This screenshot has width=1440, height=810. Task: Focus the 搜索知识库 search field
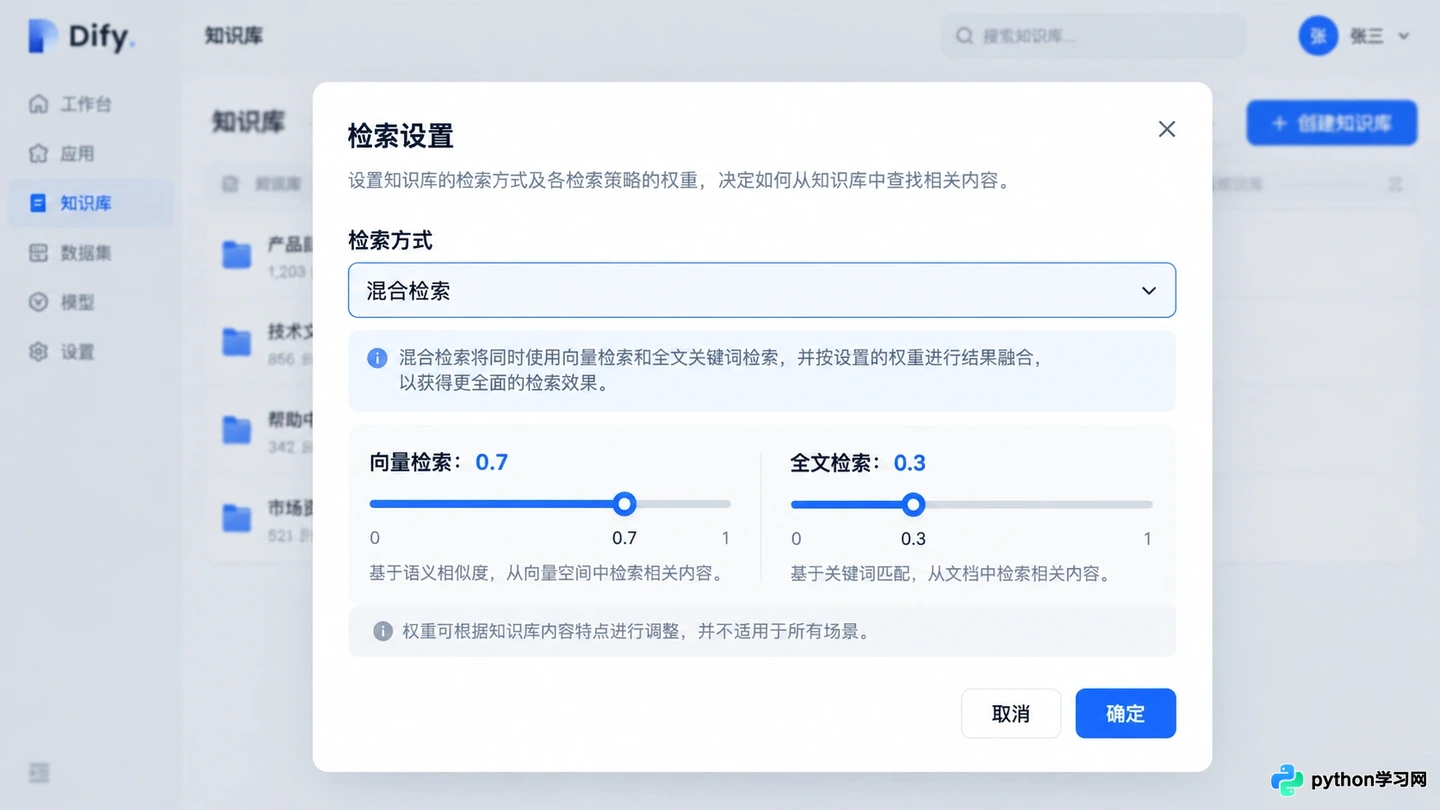pos(1093,36)
